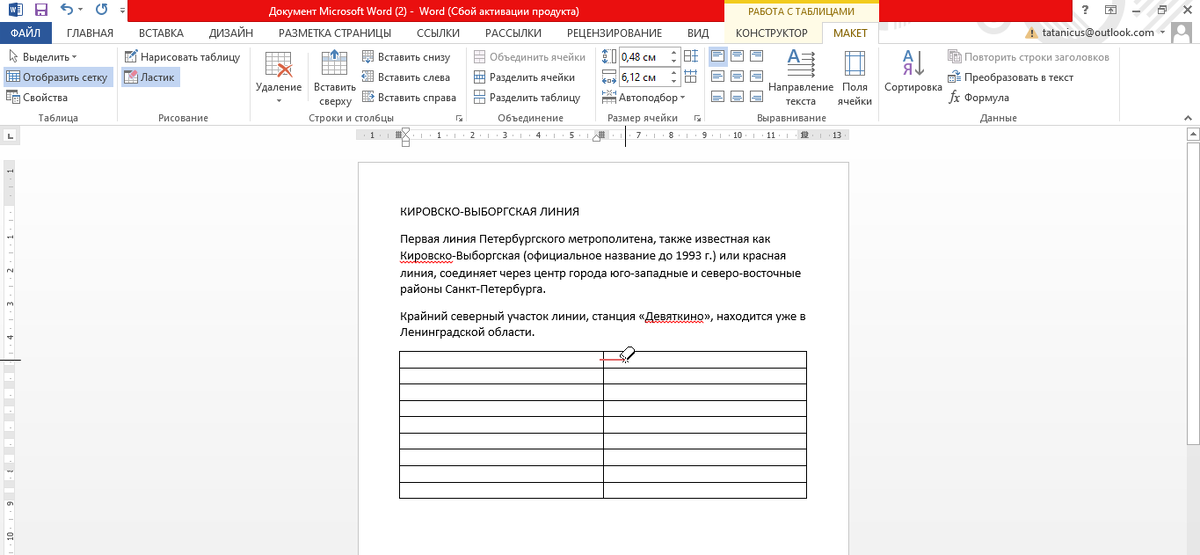Insert a Формула
The width and height of the screenshot is (1200, 555).
979,98
